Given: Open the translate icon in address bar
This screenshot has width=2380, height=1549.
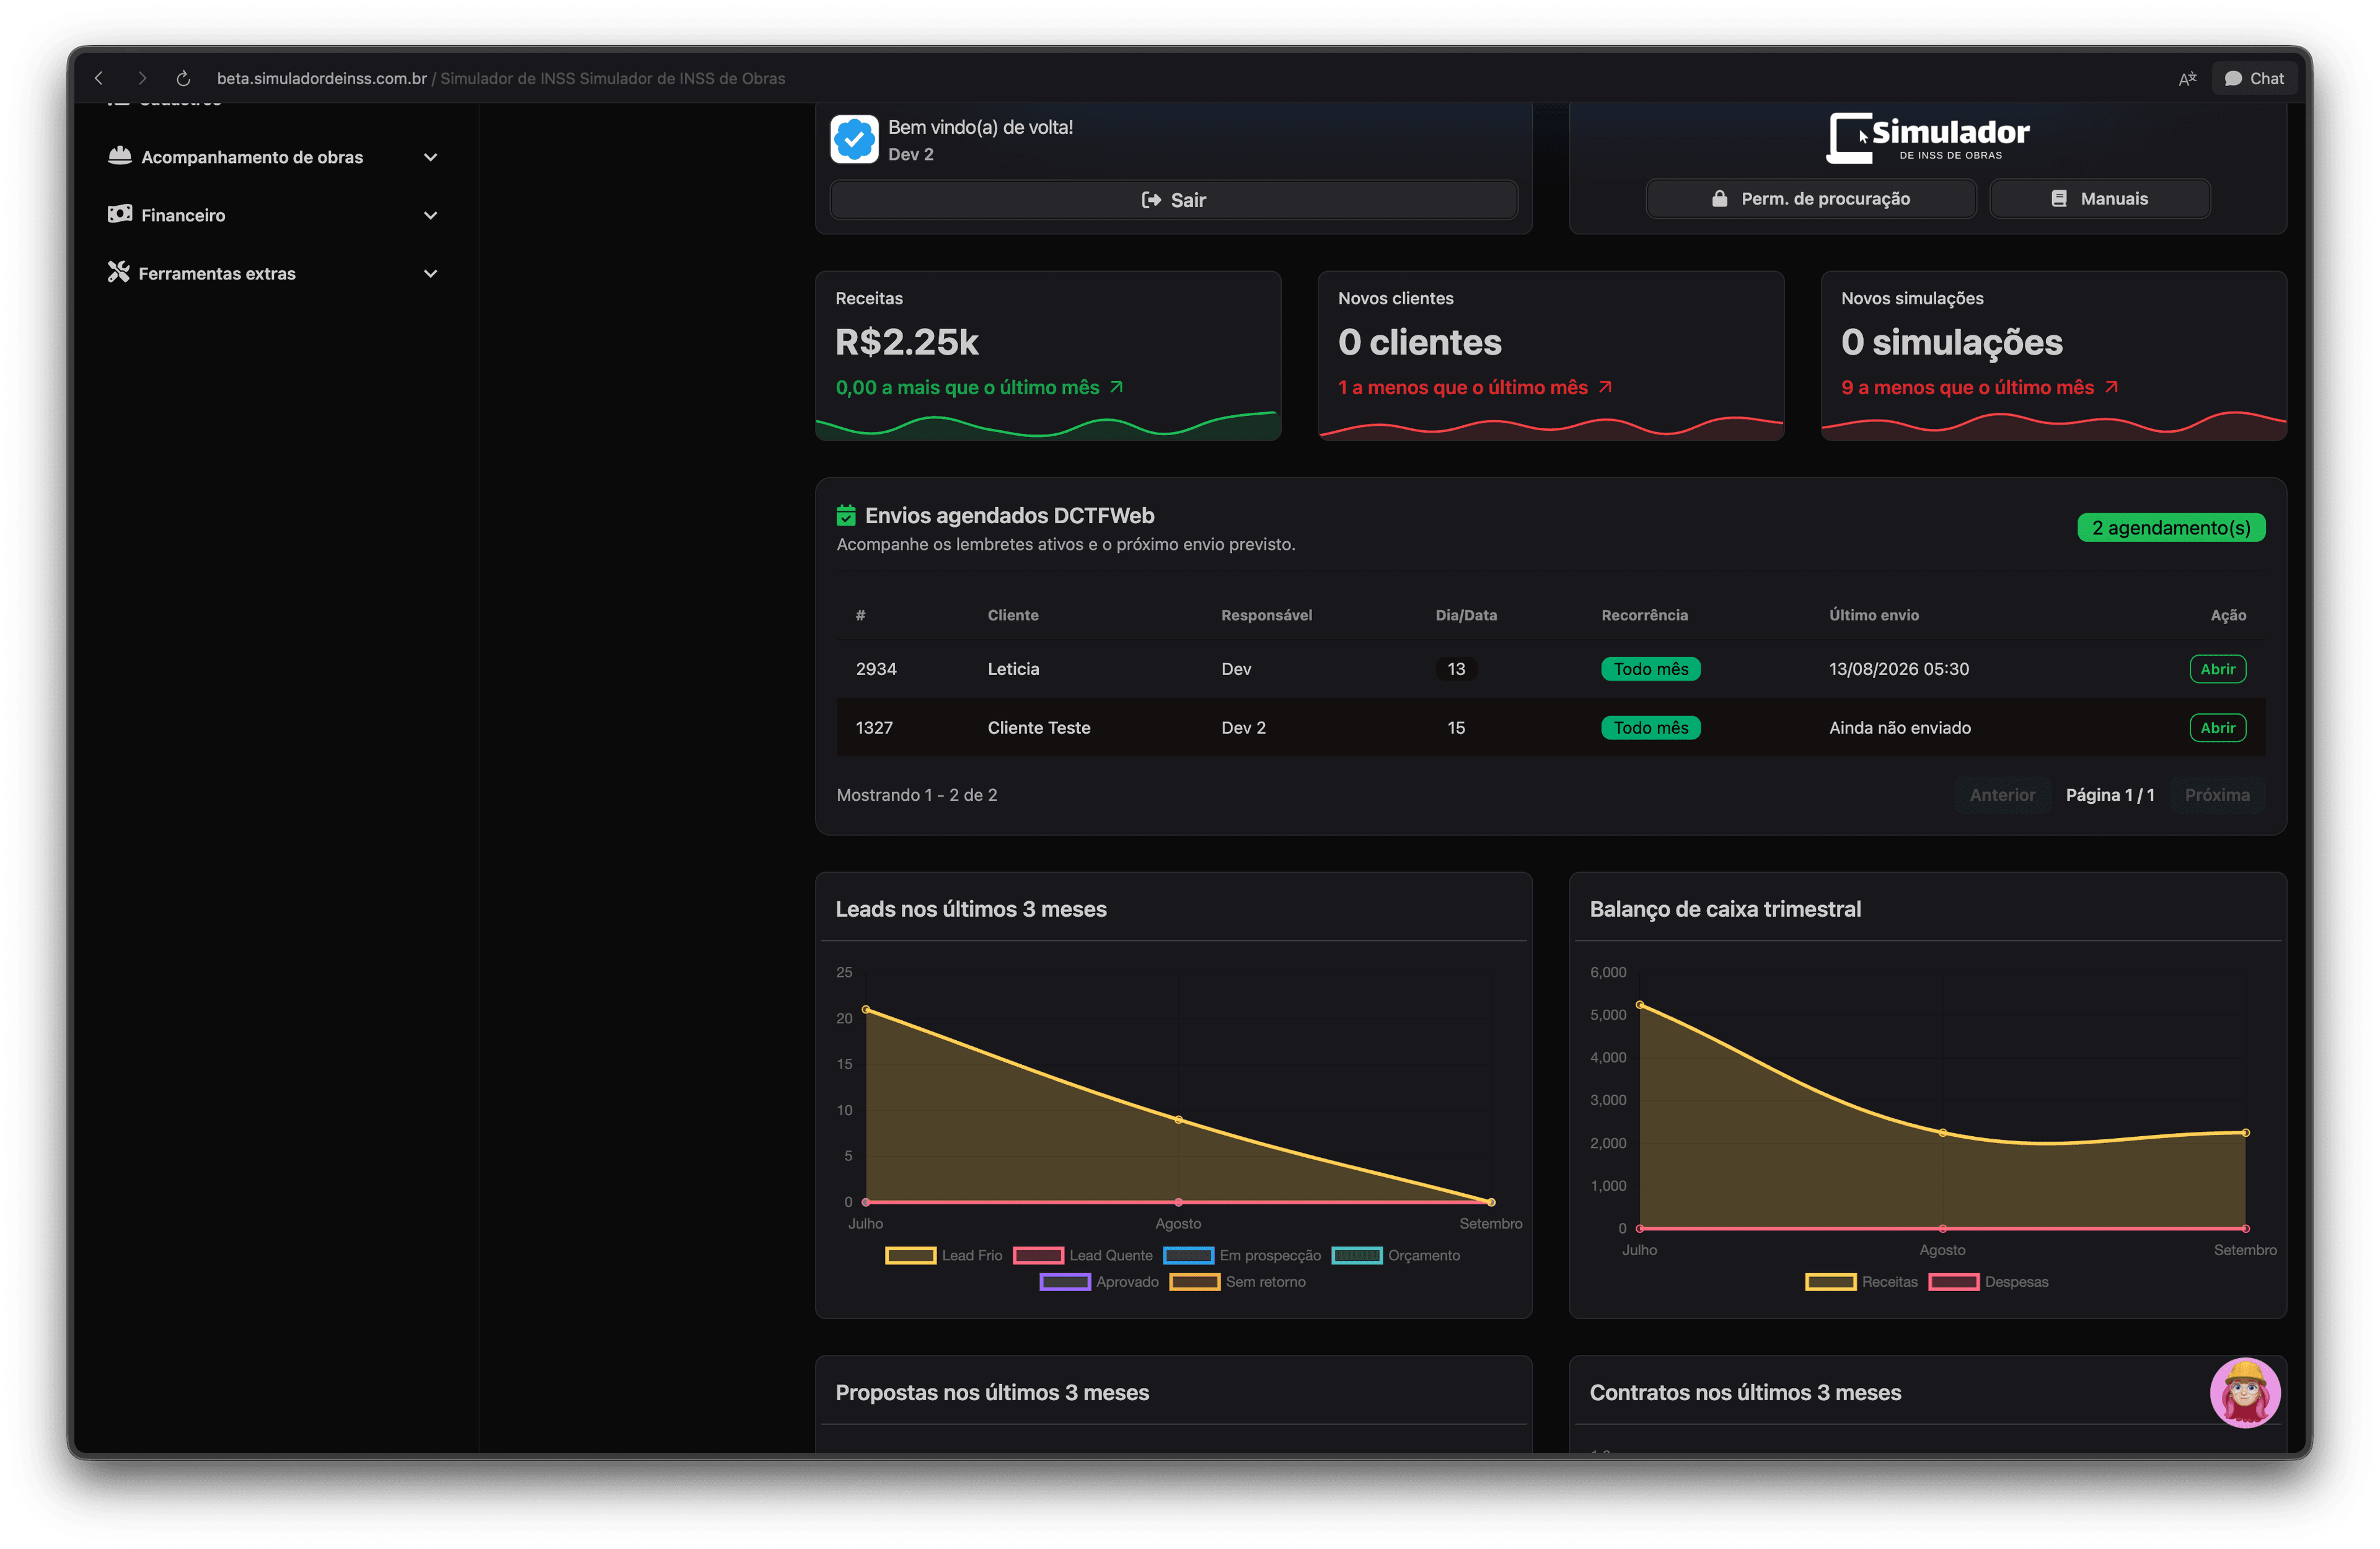Looking at the screenshot, I should click(x=2187, y=78).
